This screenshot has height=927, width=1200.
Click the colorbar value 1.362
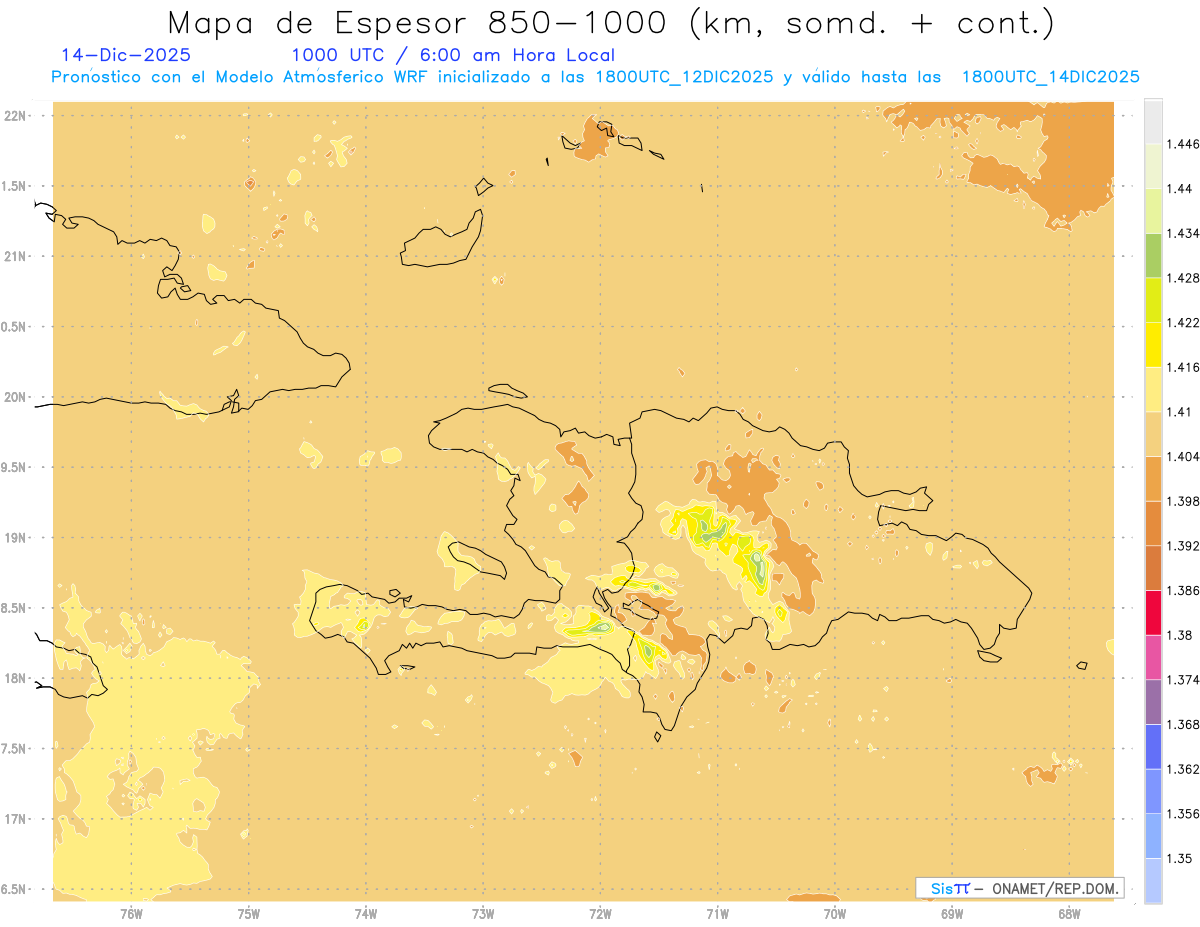click(x=1184, y=769)
